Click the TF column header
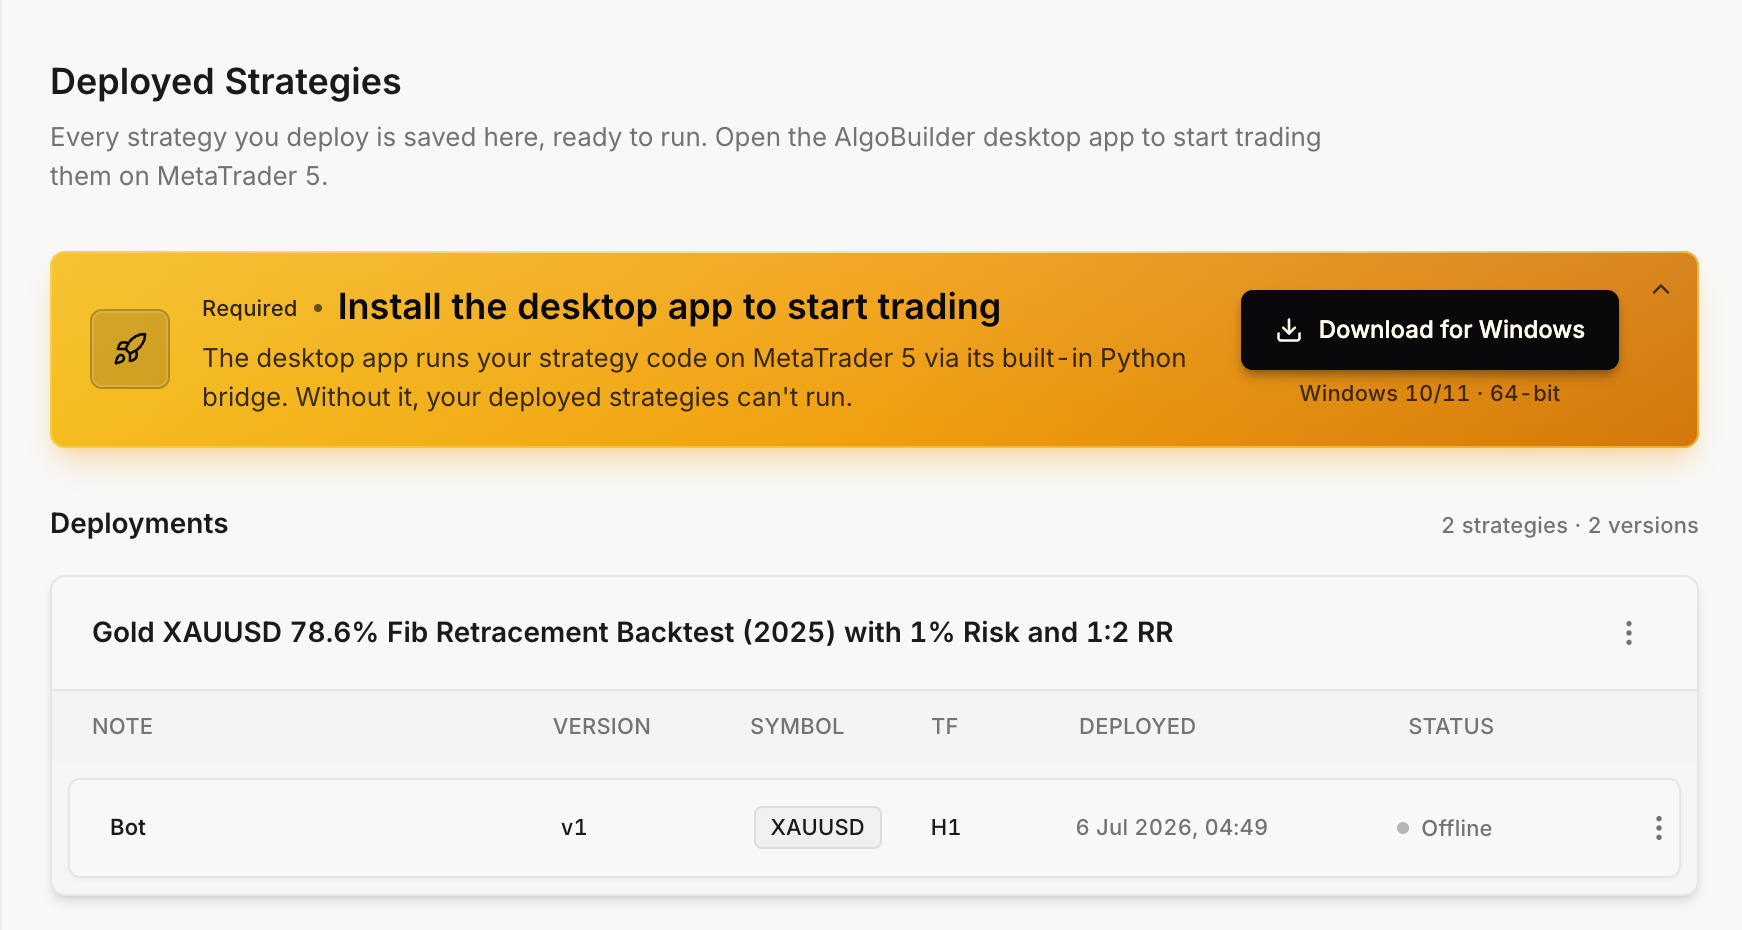Viewport: 1742px width, 930px height. pos(944,727)
